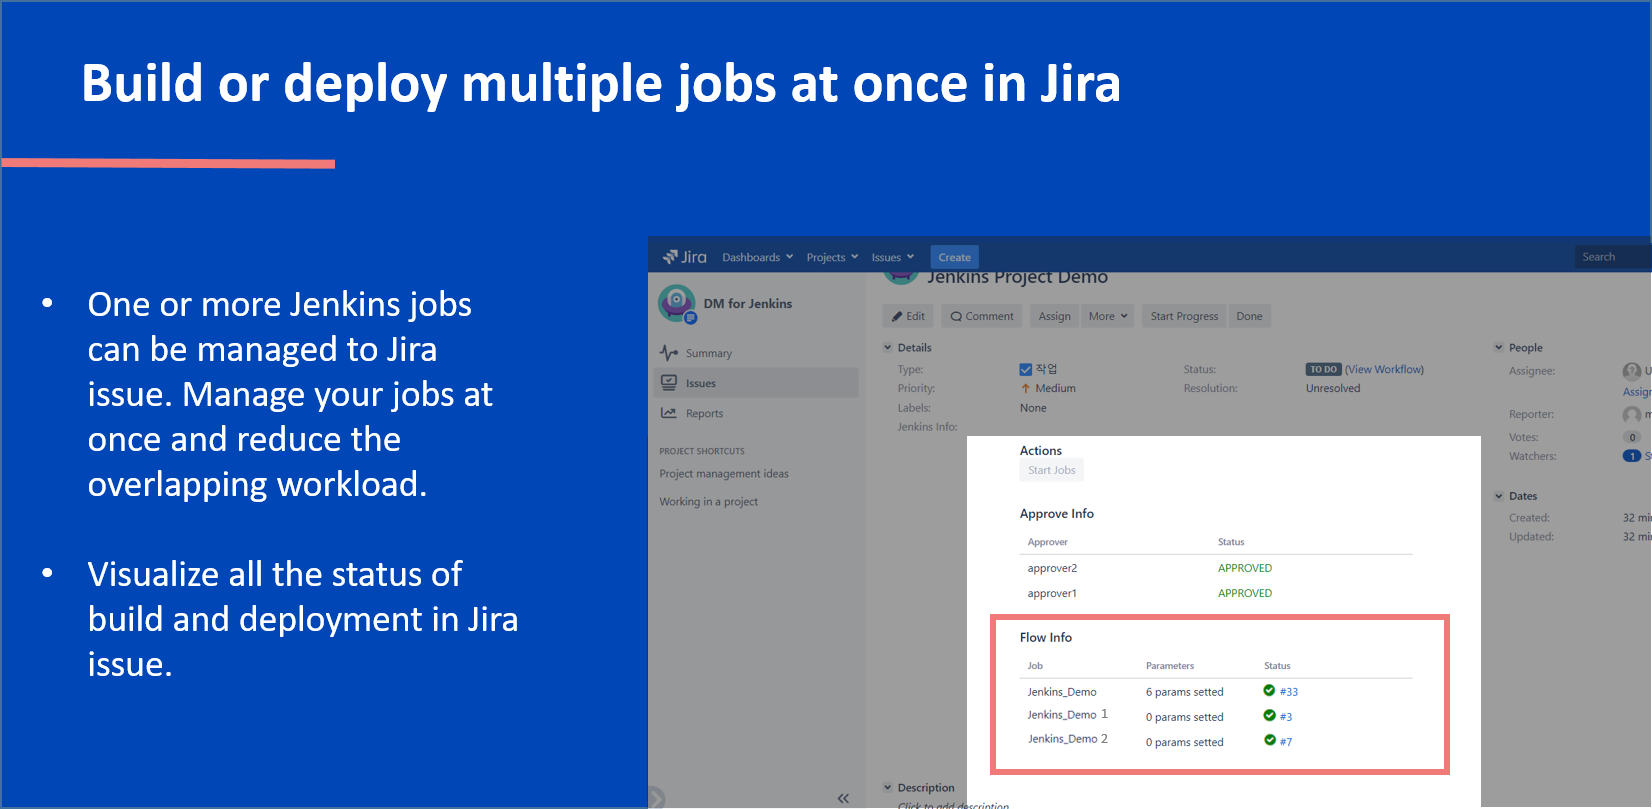This screenshot has height=809, width=1652.
Task: Click the votes count badge
Action: 1632,437
